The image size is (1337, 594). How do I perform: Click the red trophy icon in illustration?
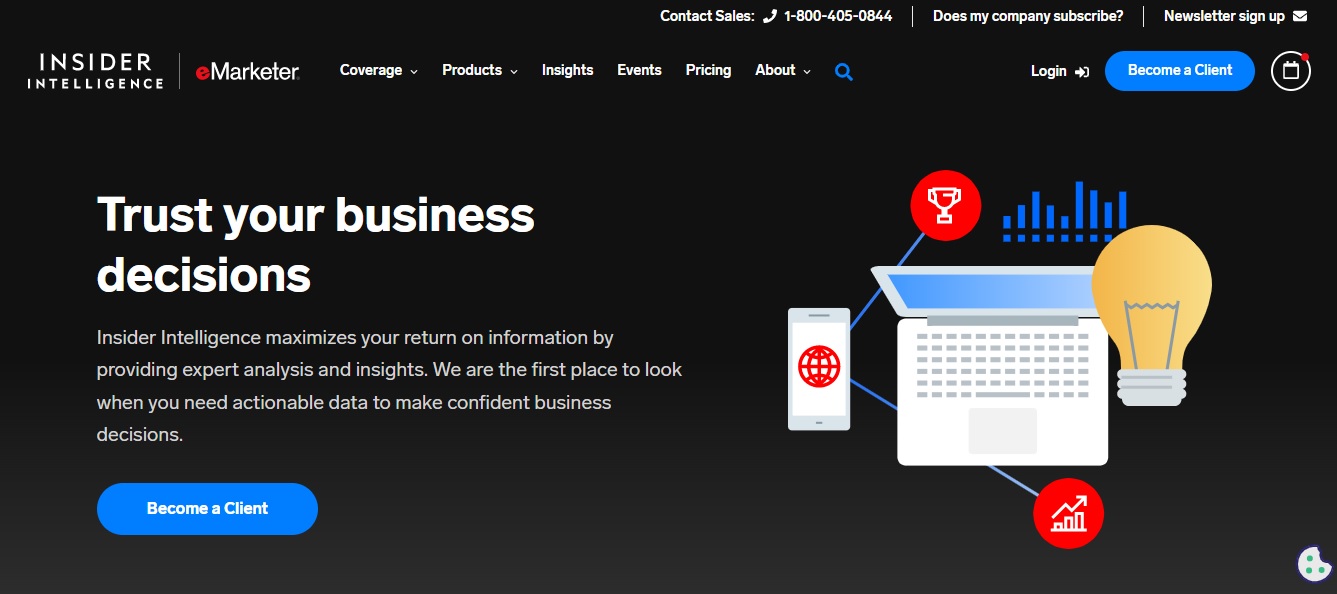pyautogui.click(x=944, y=205)
